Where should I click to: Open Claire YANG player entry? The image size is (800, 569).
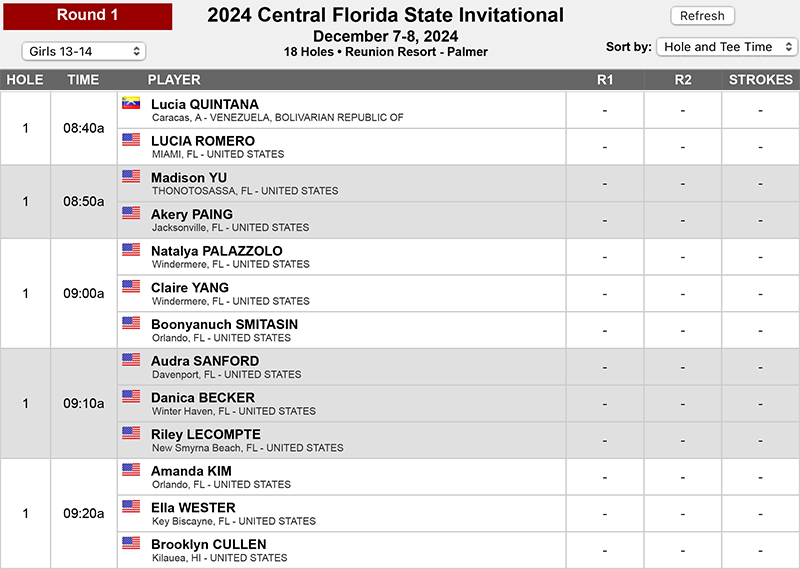[x=342, y=294]
